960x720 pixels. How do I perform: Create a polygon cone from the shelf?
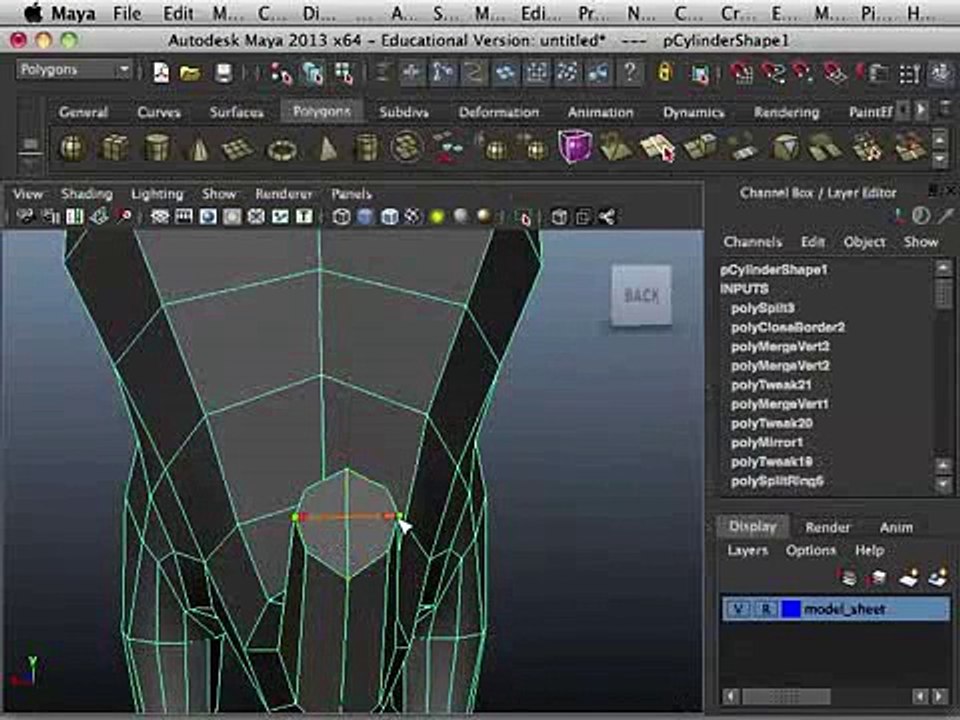coord(197,148)
